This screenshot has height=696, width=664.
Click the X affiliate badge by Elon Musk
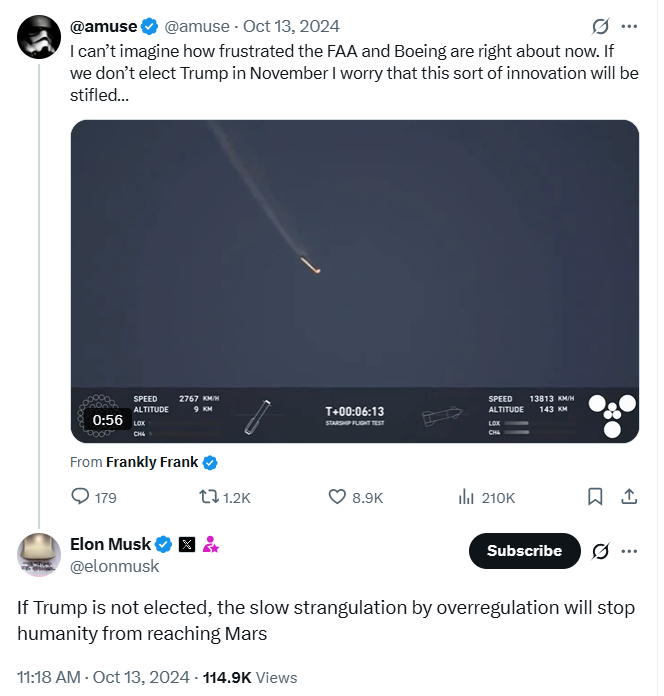click(x=186, y=545)
